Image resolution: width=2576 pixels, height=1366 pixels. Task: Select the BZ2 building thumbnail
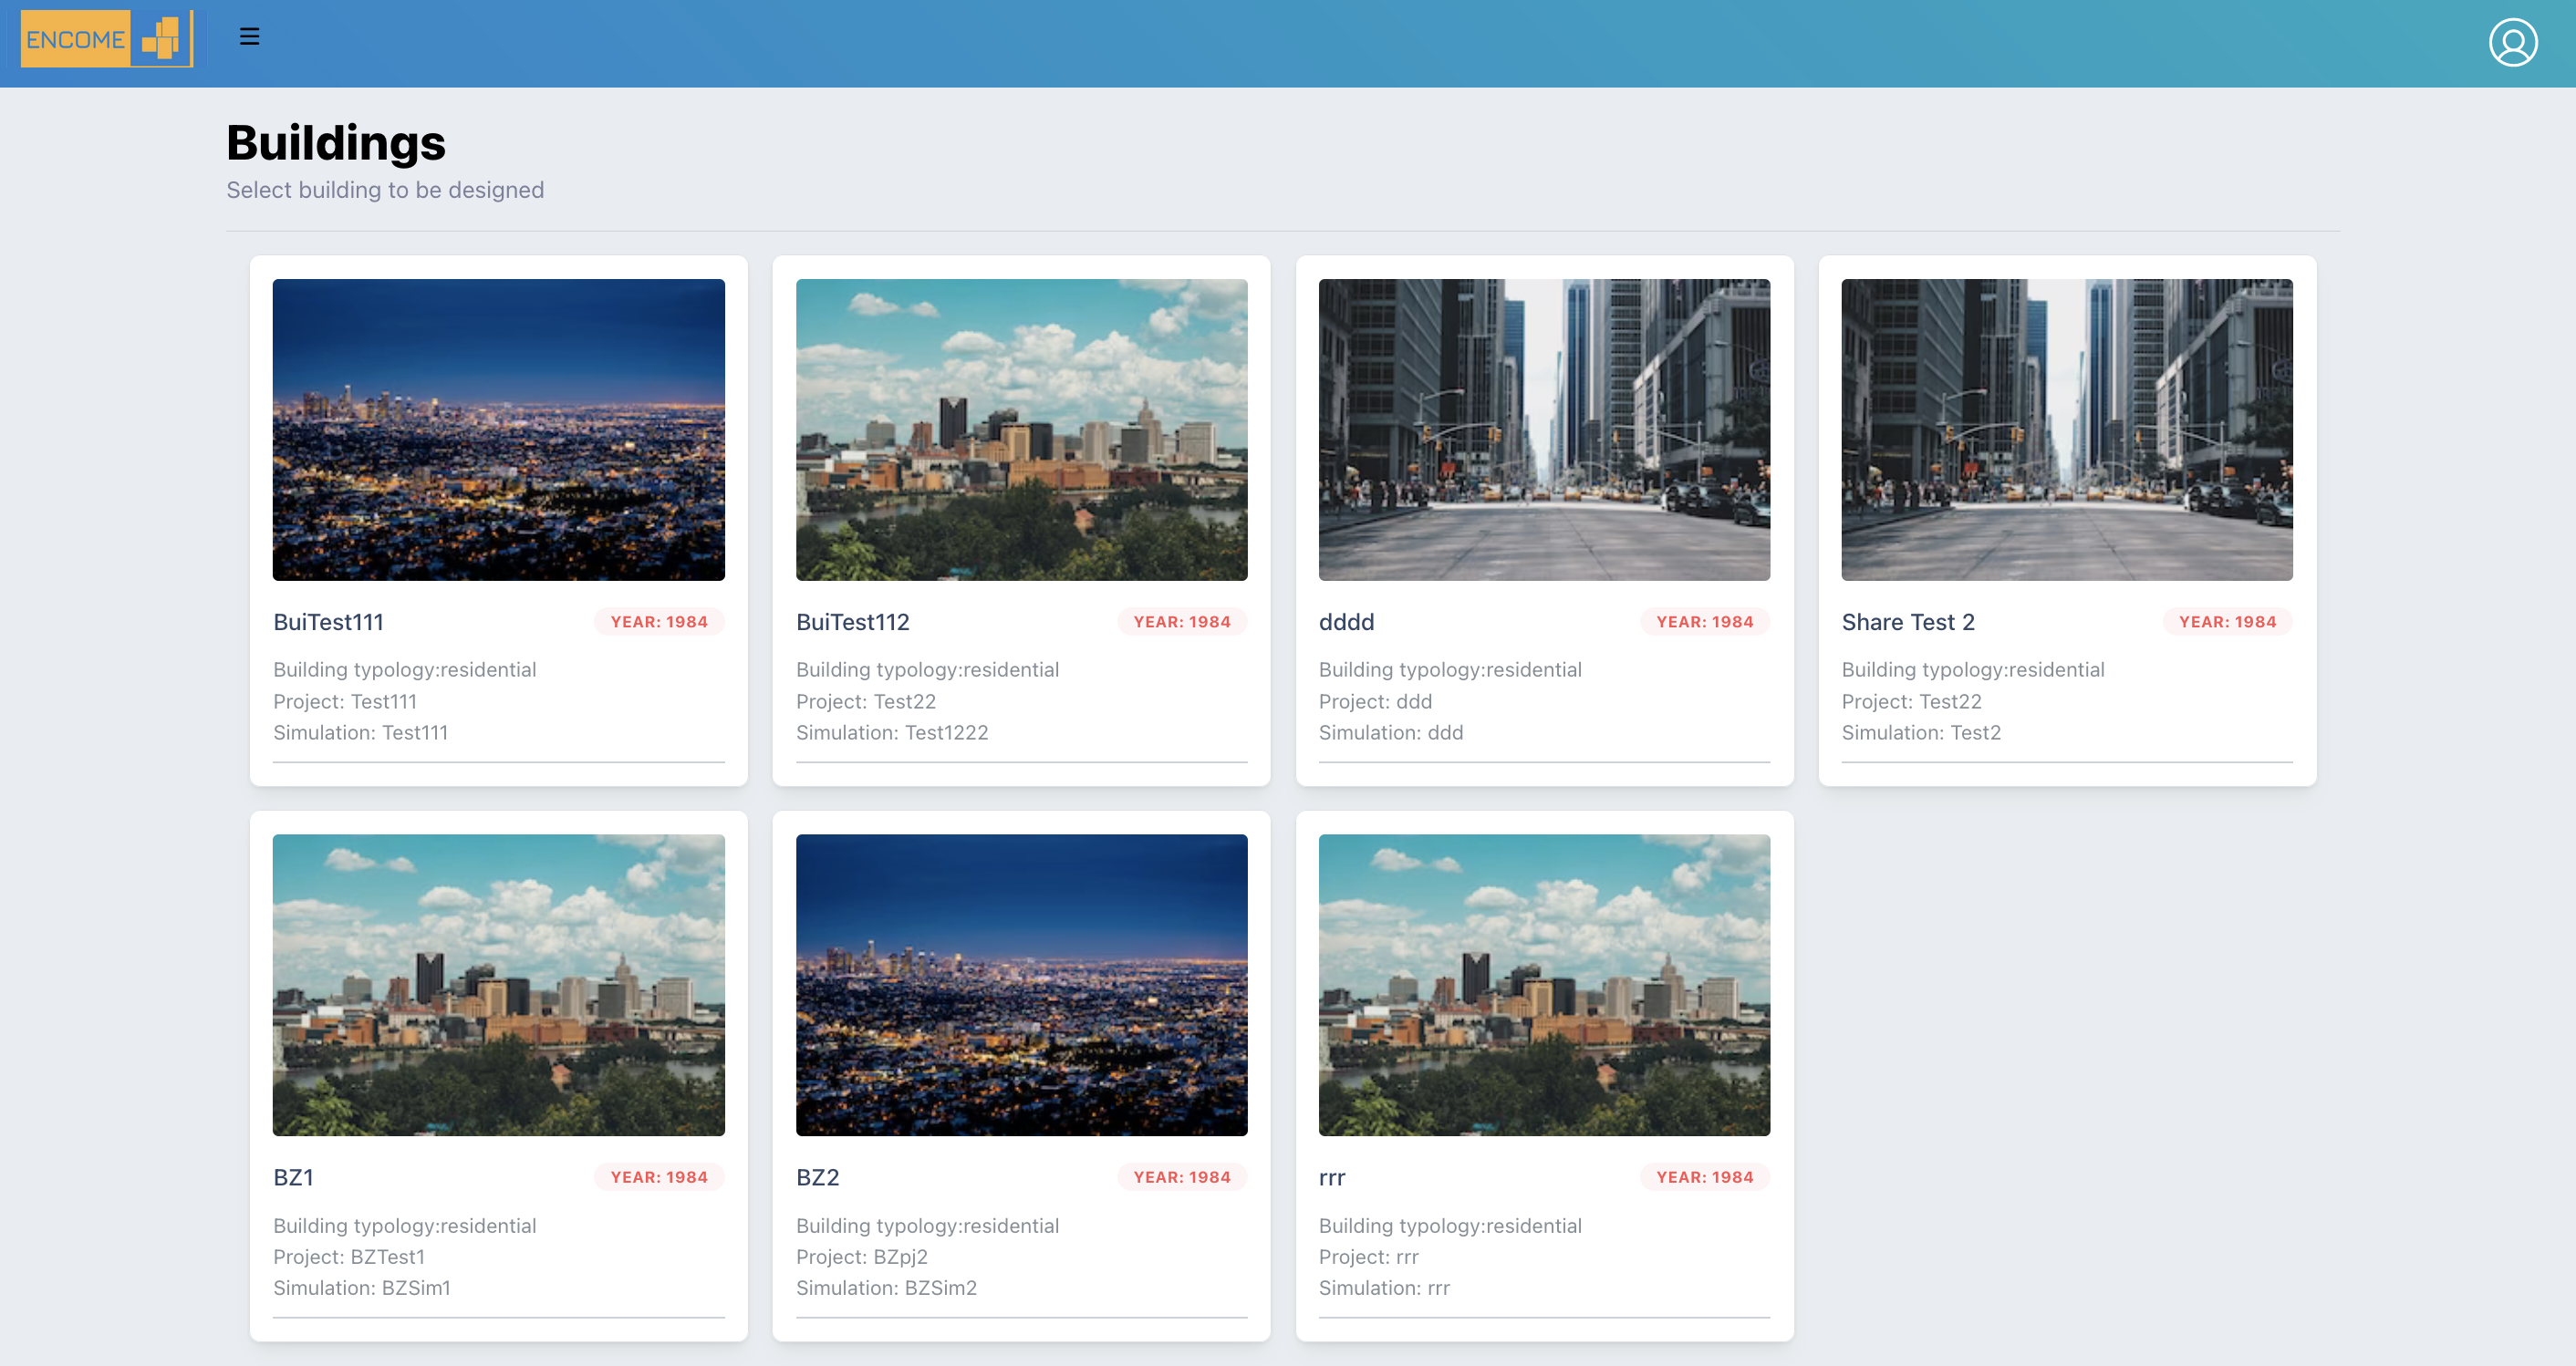point(1021,985)
